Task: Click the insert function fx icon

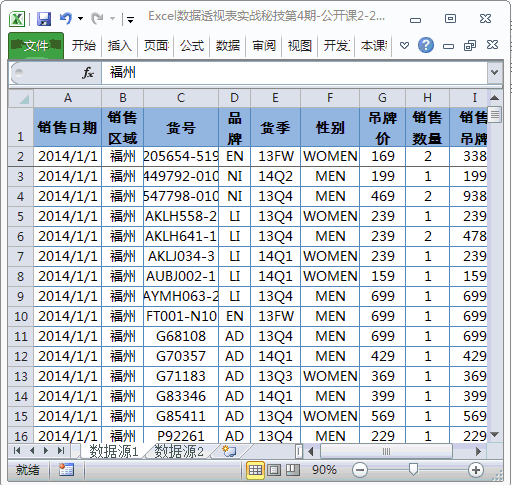Action: [x=88, y=73]
